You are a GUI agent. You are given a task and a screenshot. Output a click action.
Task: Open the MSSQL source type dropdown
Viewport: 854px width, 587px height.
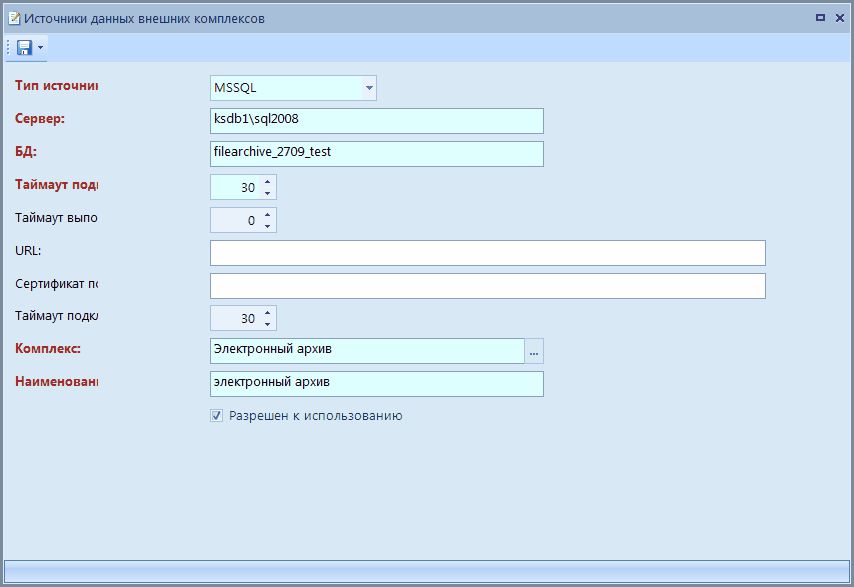click(369, 88)
